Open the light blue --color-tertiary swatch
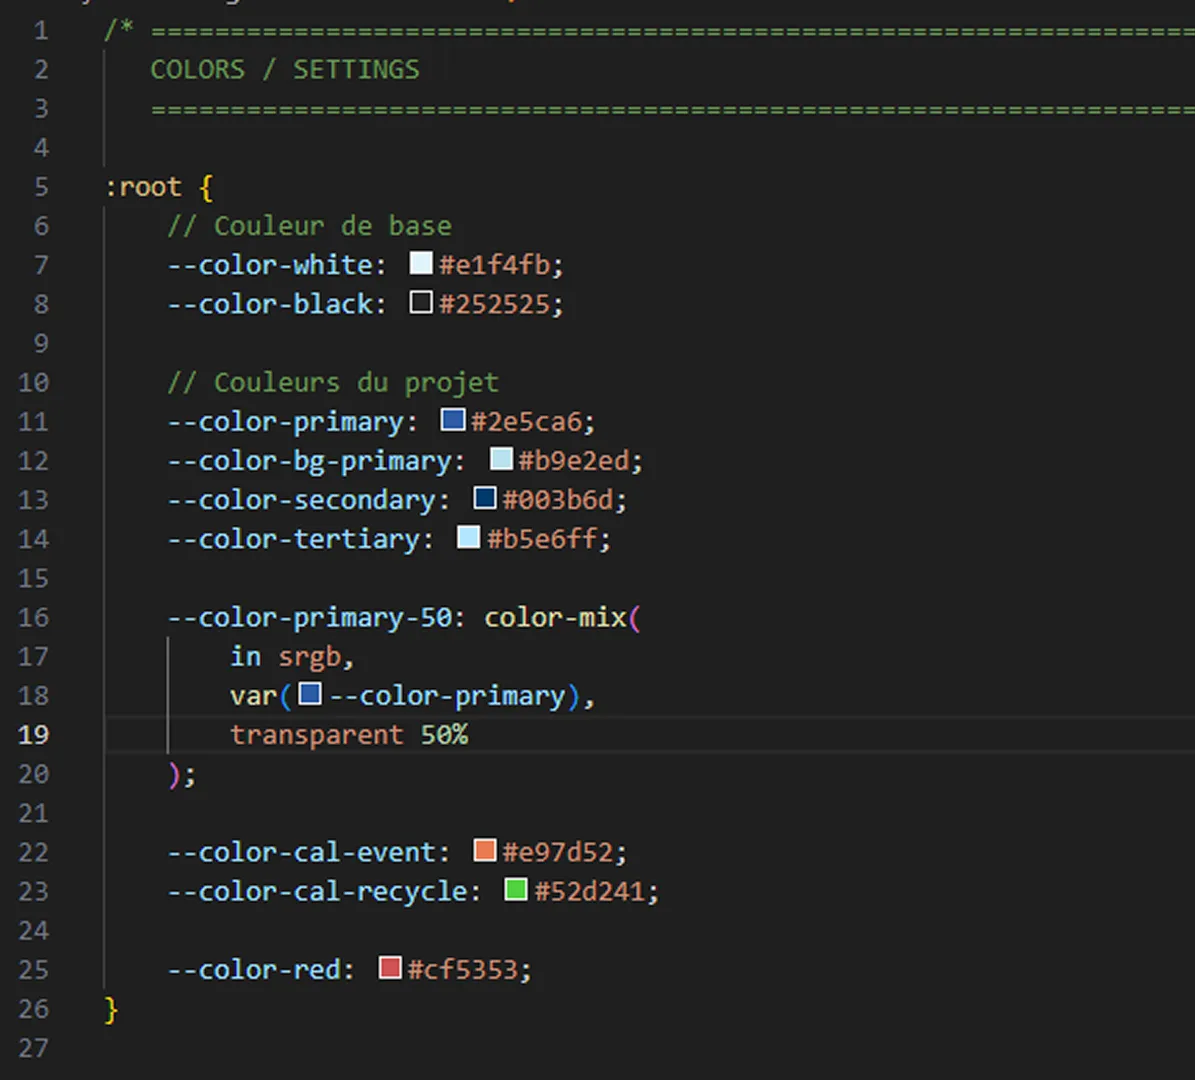The width and height of the screenshot is (1195, 1080). (x=470, y=537)
